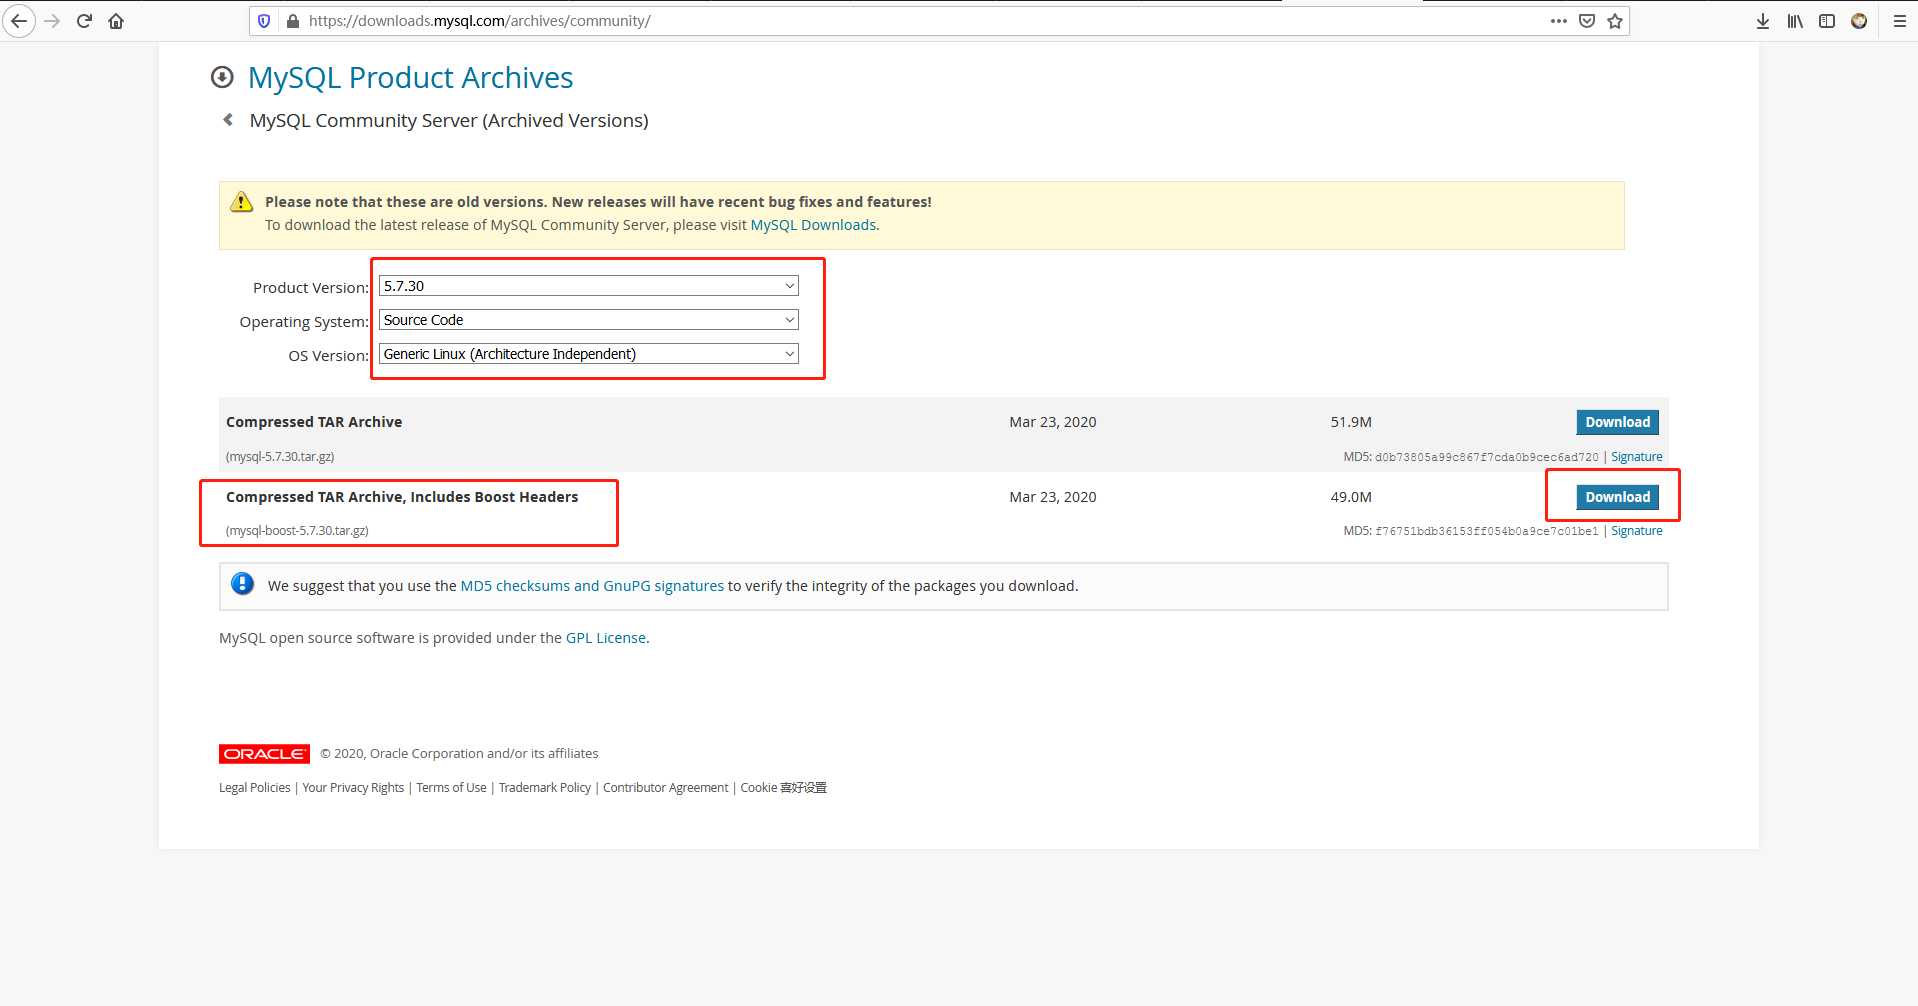
Task: Open the Firefox account avatar
Action: [x=1859, y=21]
